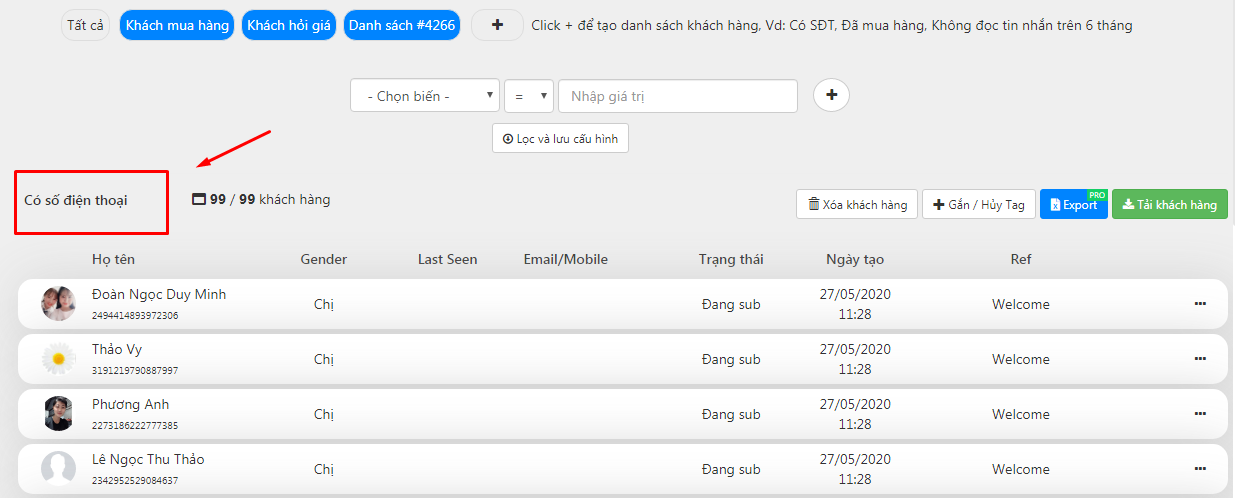Click customer name "Lê Ngọc Thu Thảo"
Image resolution: width=1235 pixels, height=498 pixels.
click(148, 460)
